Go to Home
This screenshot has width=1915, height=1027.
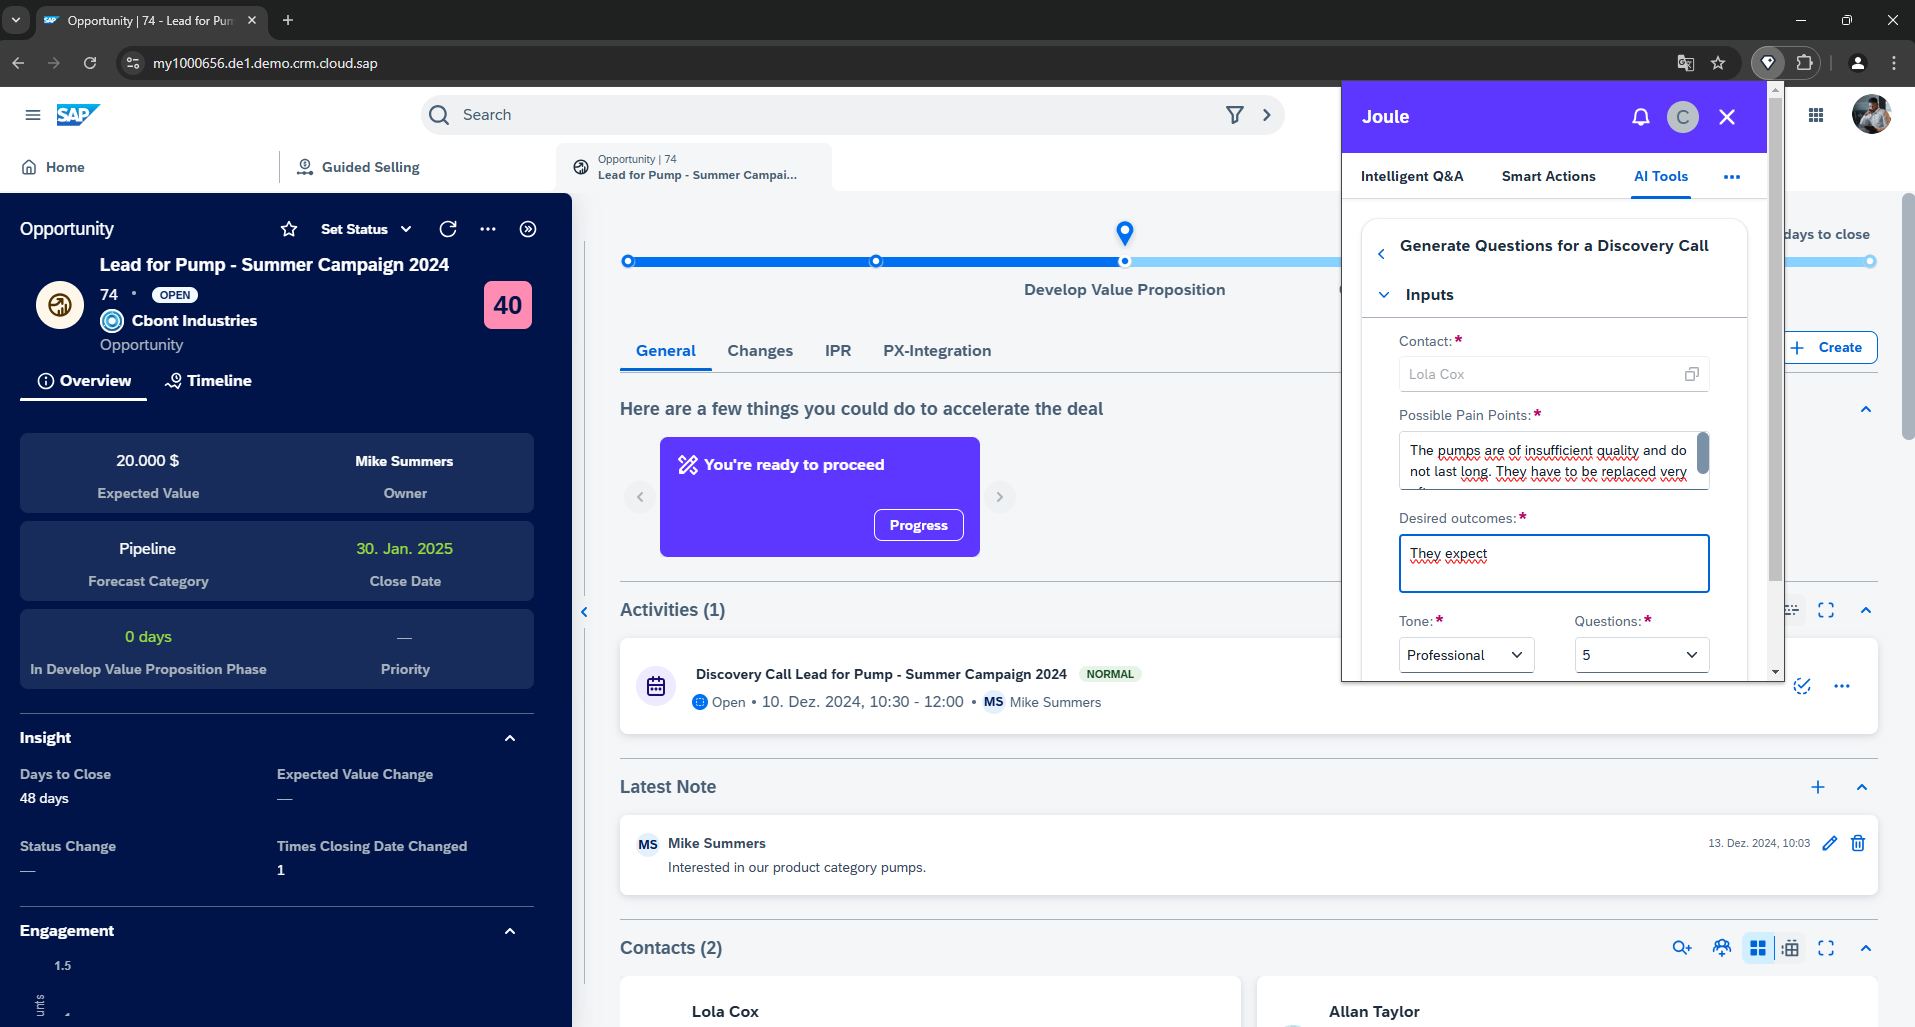click(53, 167)
